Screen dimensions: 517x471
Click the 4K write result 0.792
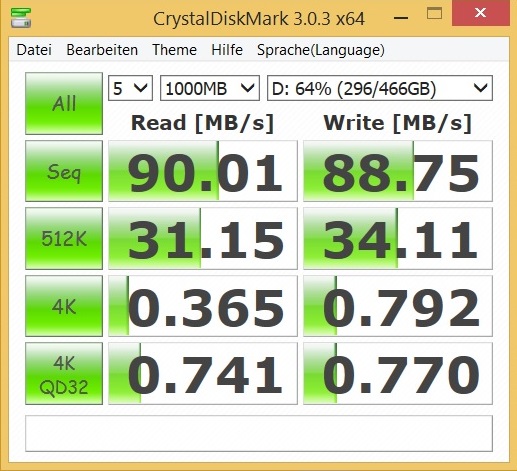click(398, 306)
